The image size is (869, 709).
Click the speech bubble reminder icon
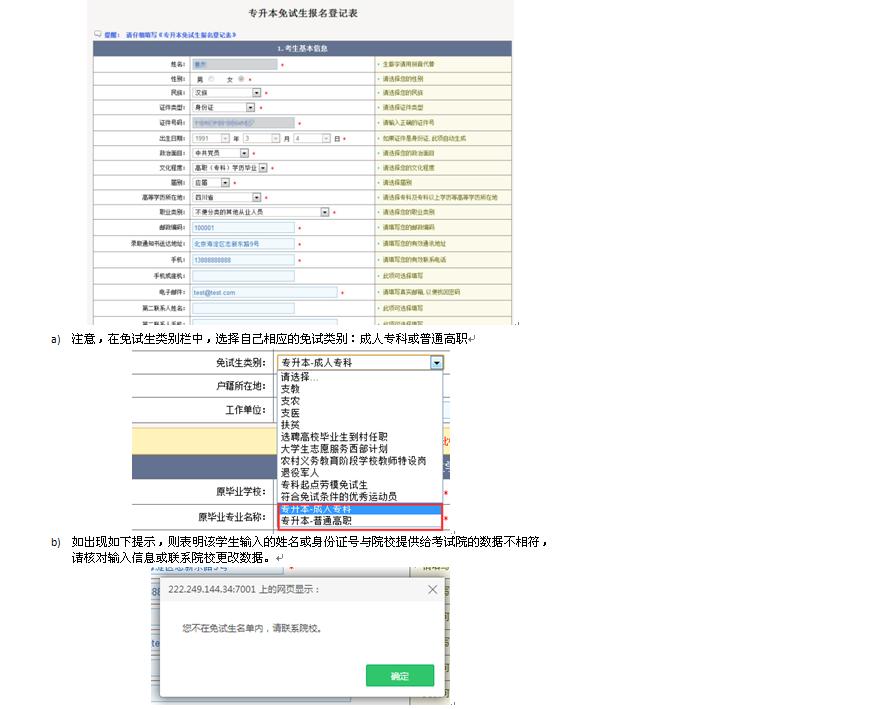(97, 34)
